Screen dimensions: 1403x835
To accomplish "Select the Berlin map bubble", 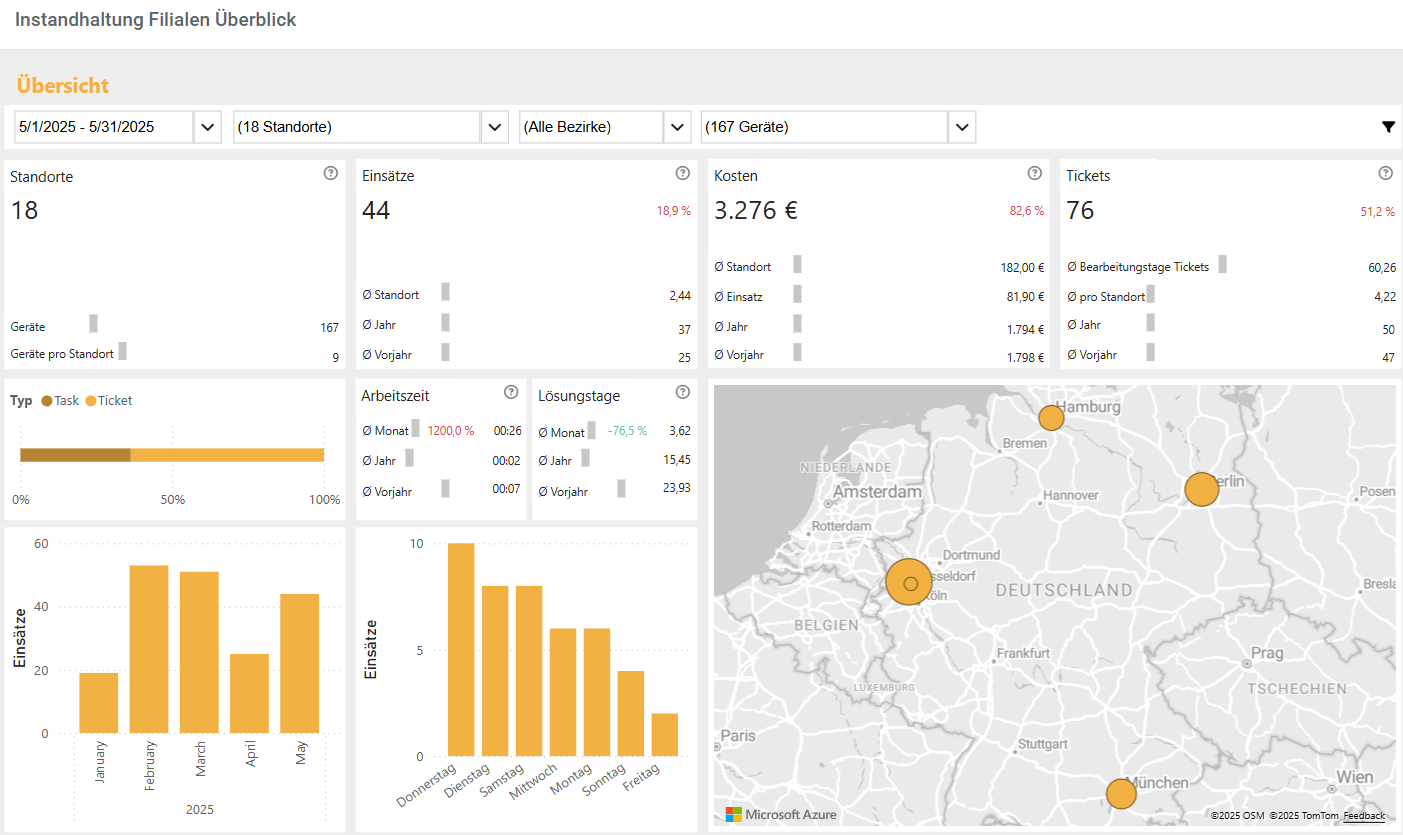I will point(1202,490).
